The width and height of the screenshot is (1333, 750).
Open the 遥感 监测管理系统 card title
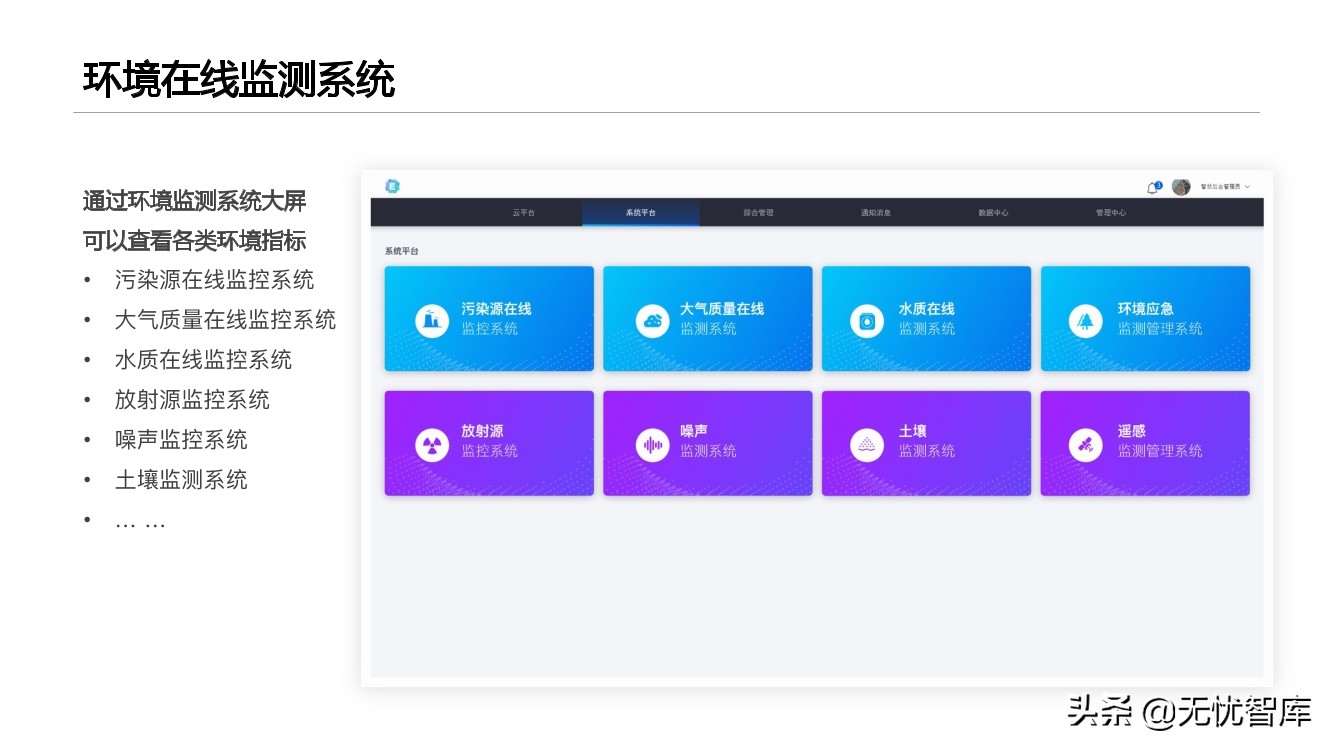[x=1160, y=441]
